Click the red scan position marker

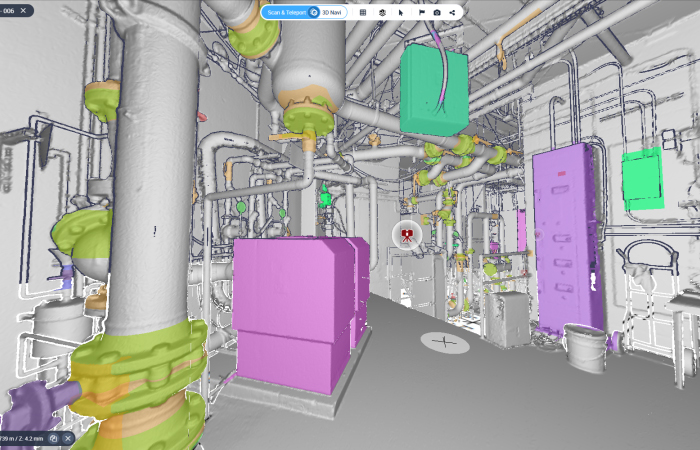(407, 236)
